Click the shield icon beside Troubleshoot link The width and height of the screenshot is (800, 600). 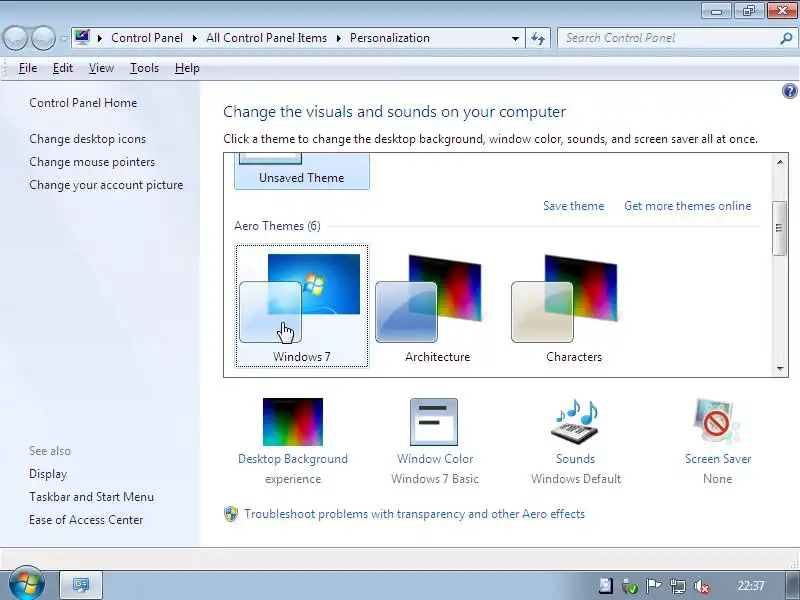231,514
